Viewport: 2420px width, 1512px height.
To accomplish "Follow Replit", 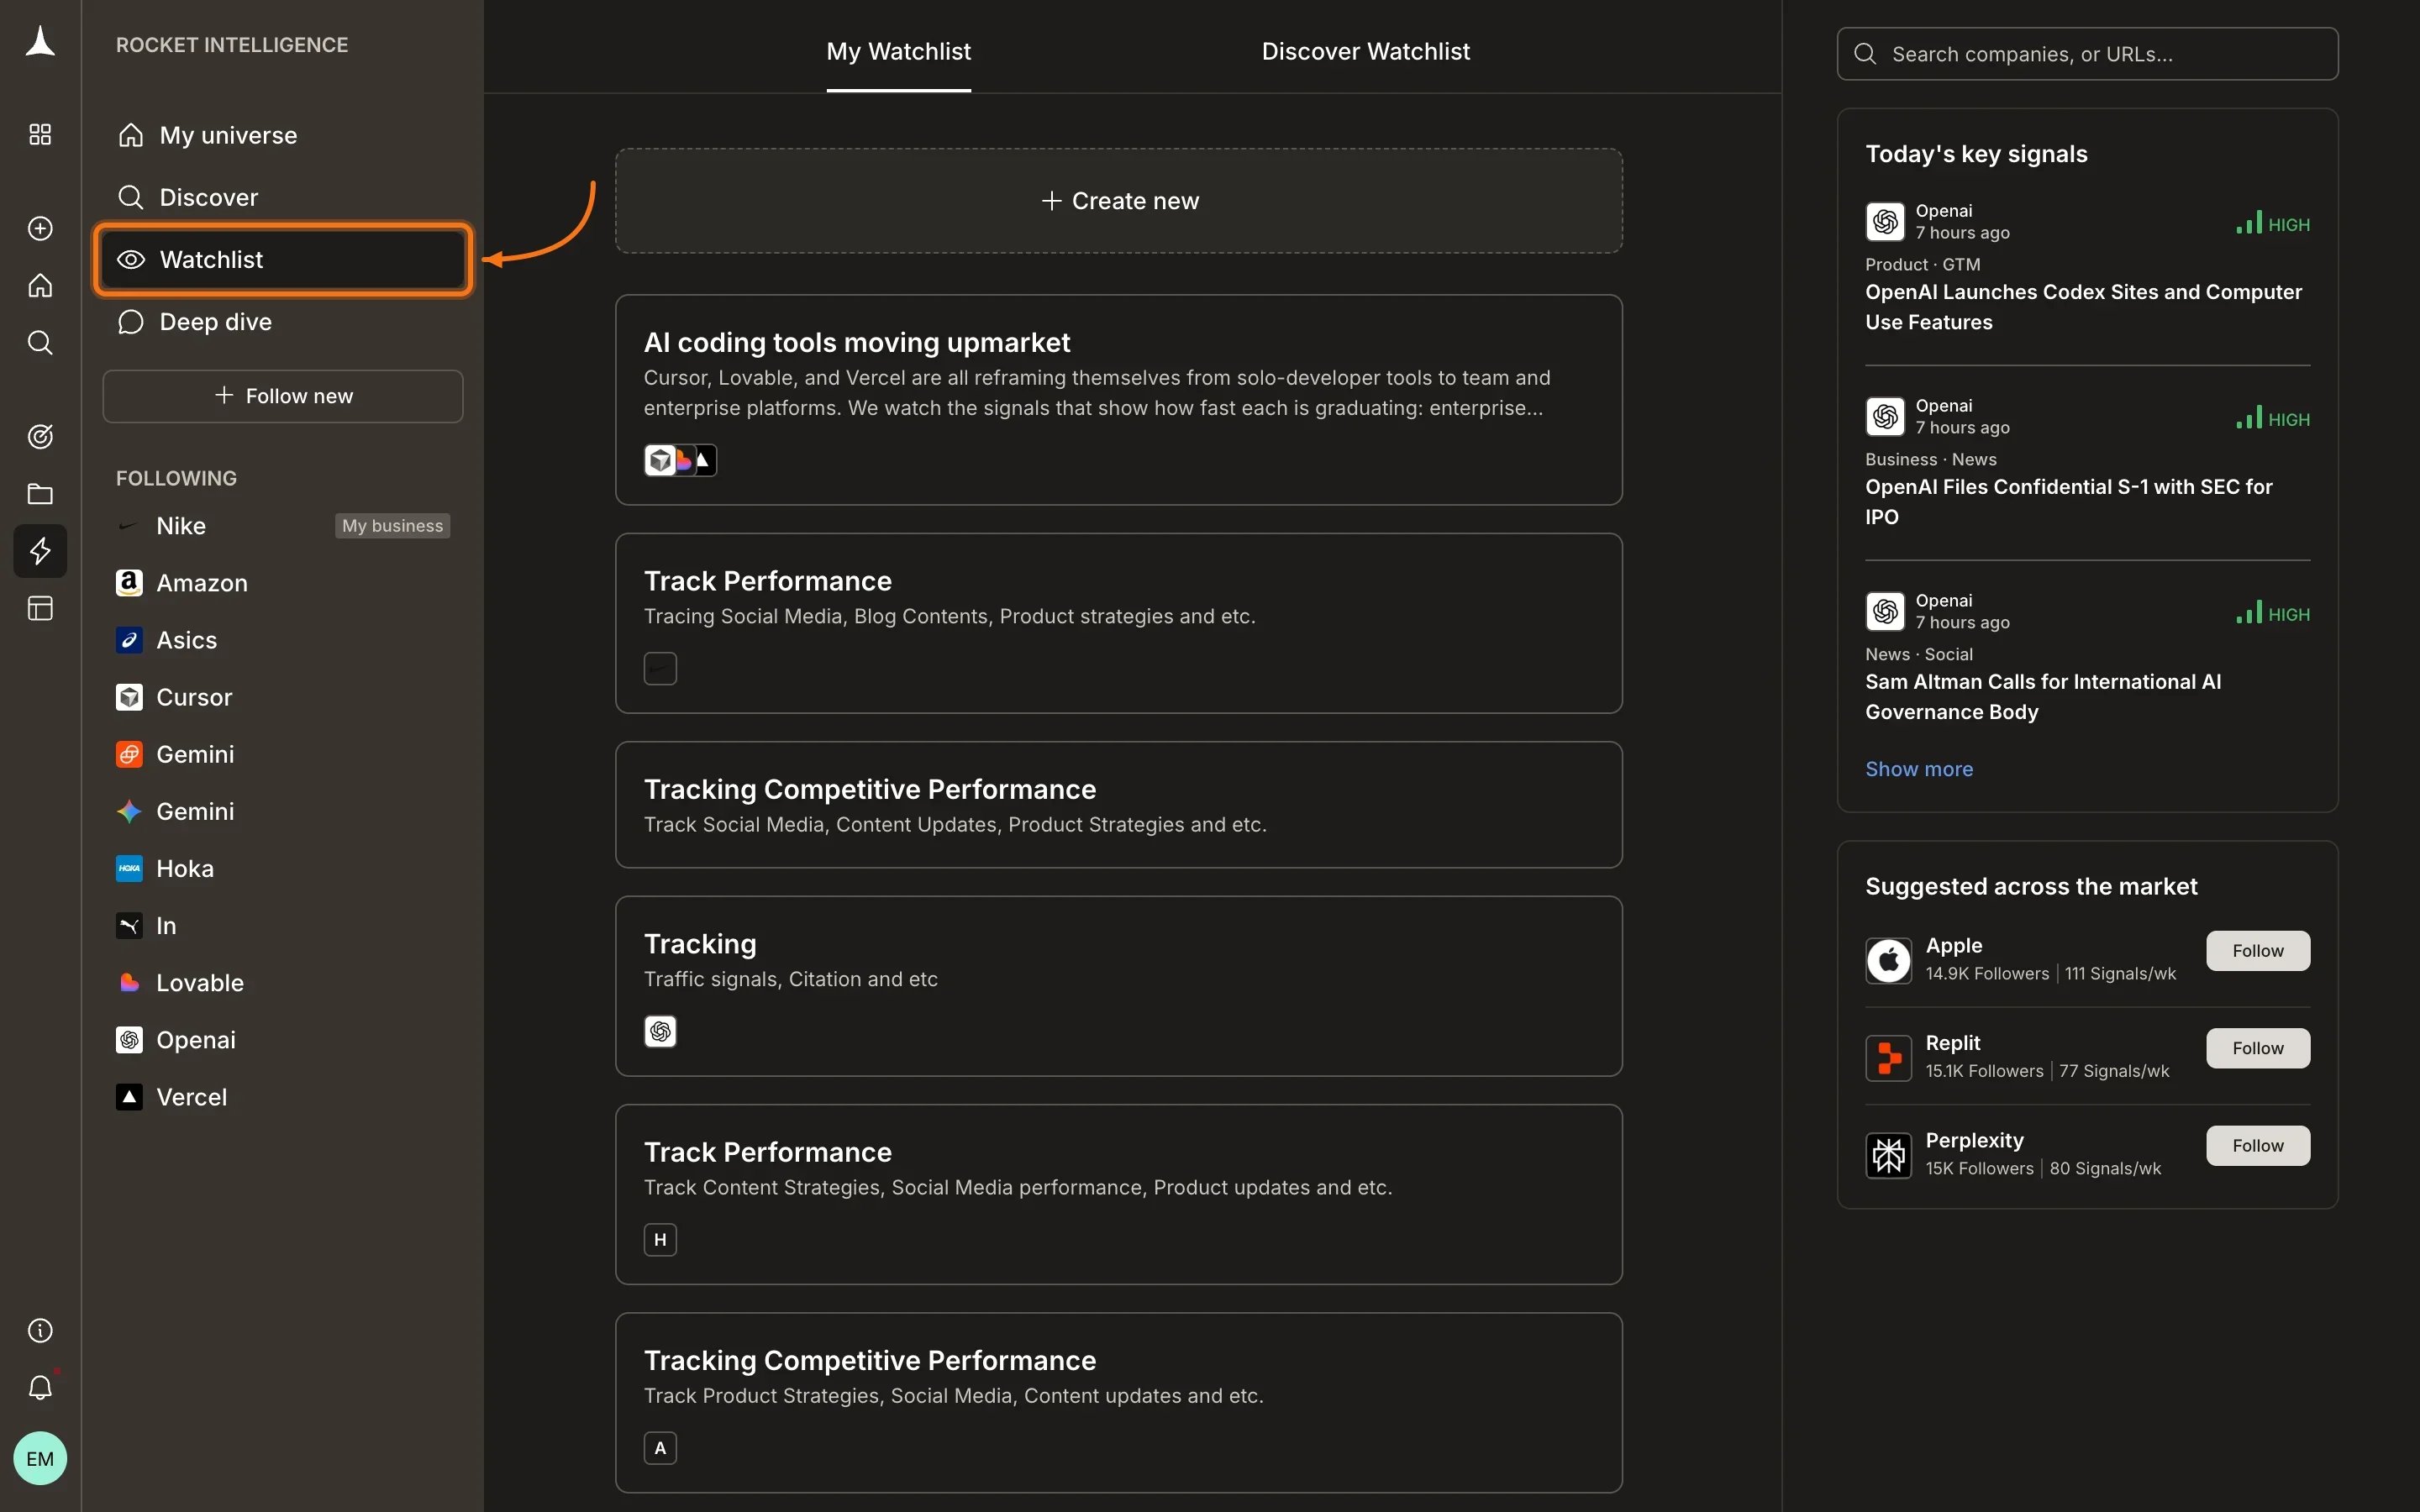I will 2258,1048.
